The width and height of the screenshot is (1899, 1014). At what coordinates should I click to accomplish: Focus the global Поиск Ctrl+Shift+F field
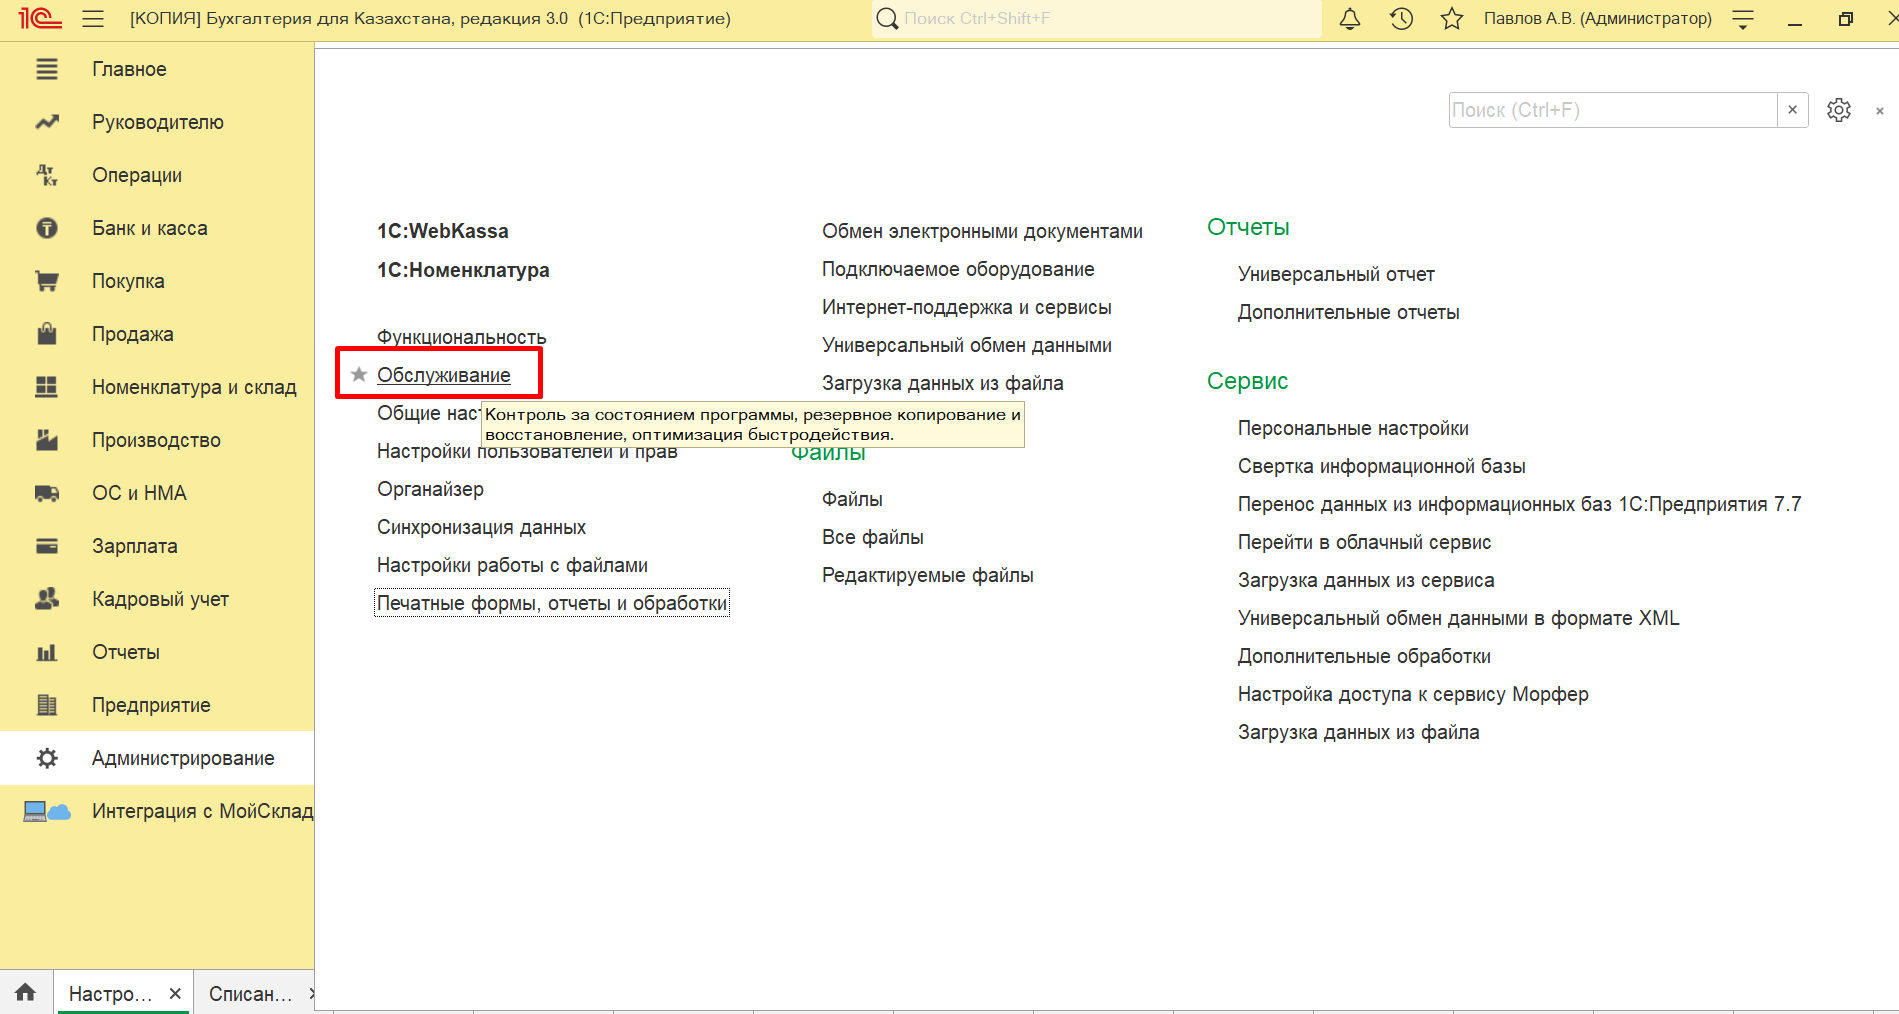pyautogui.click(x=1097, y=18)
